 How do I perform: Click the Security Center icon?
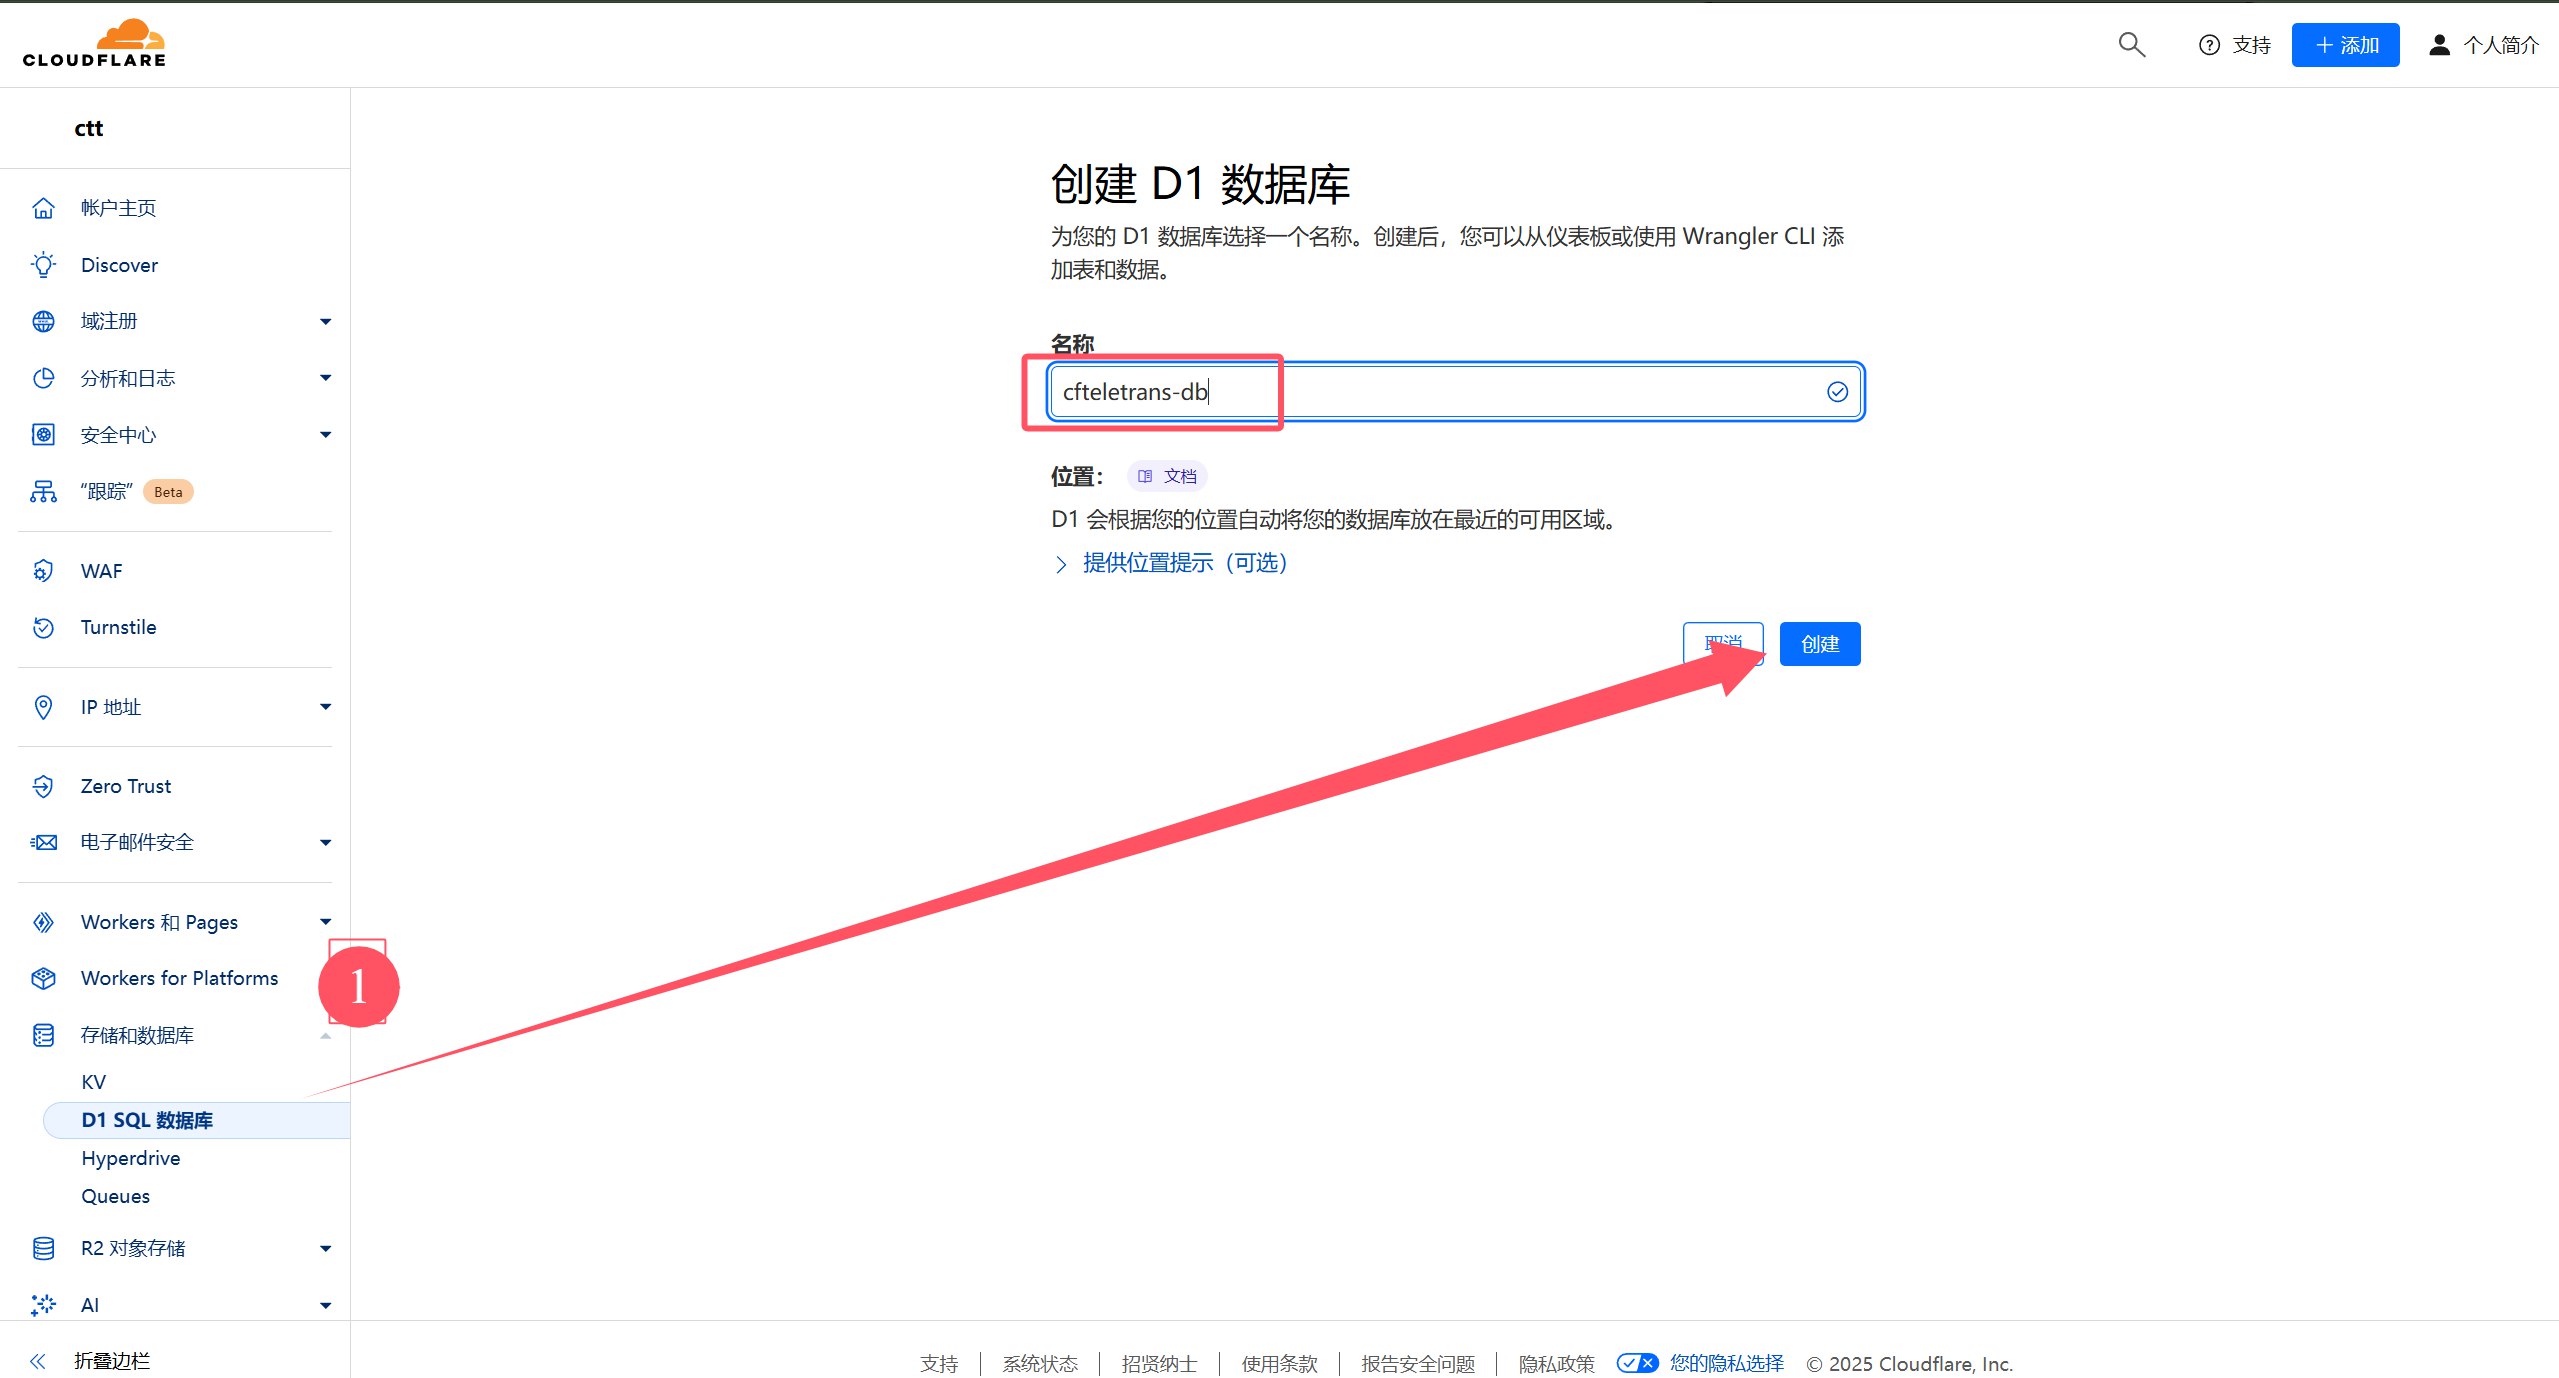[43, 435]
